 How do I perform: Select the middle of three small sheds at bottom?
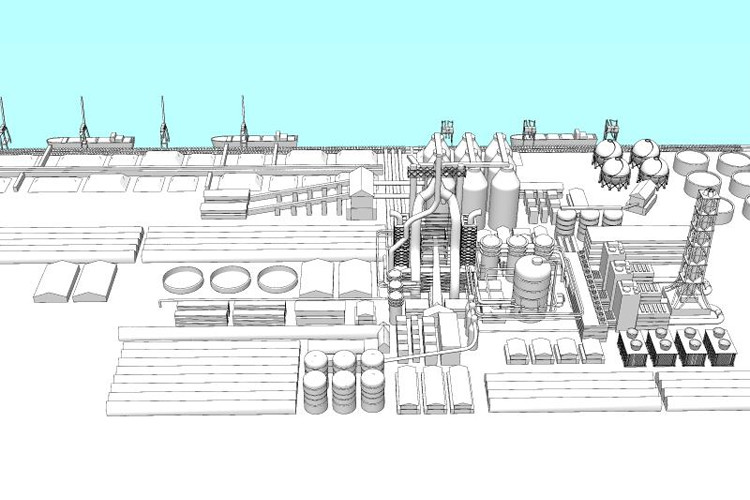tap(434, 389)
